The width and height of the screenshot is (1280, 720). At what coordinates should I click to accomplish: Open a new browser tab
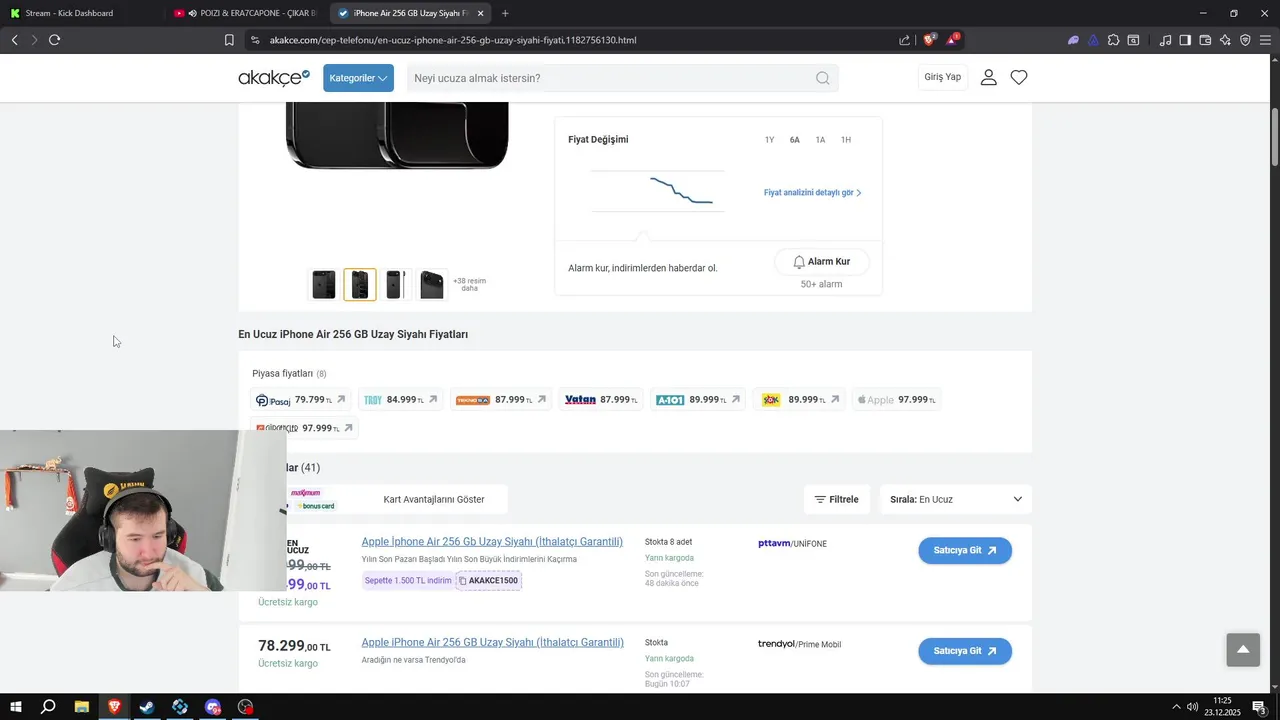505,13
